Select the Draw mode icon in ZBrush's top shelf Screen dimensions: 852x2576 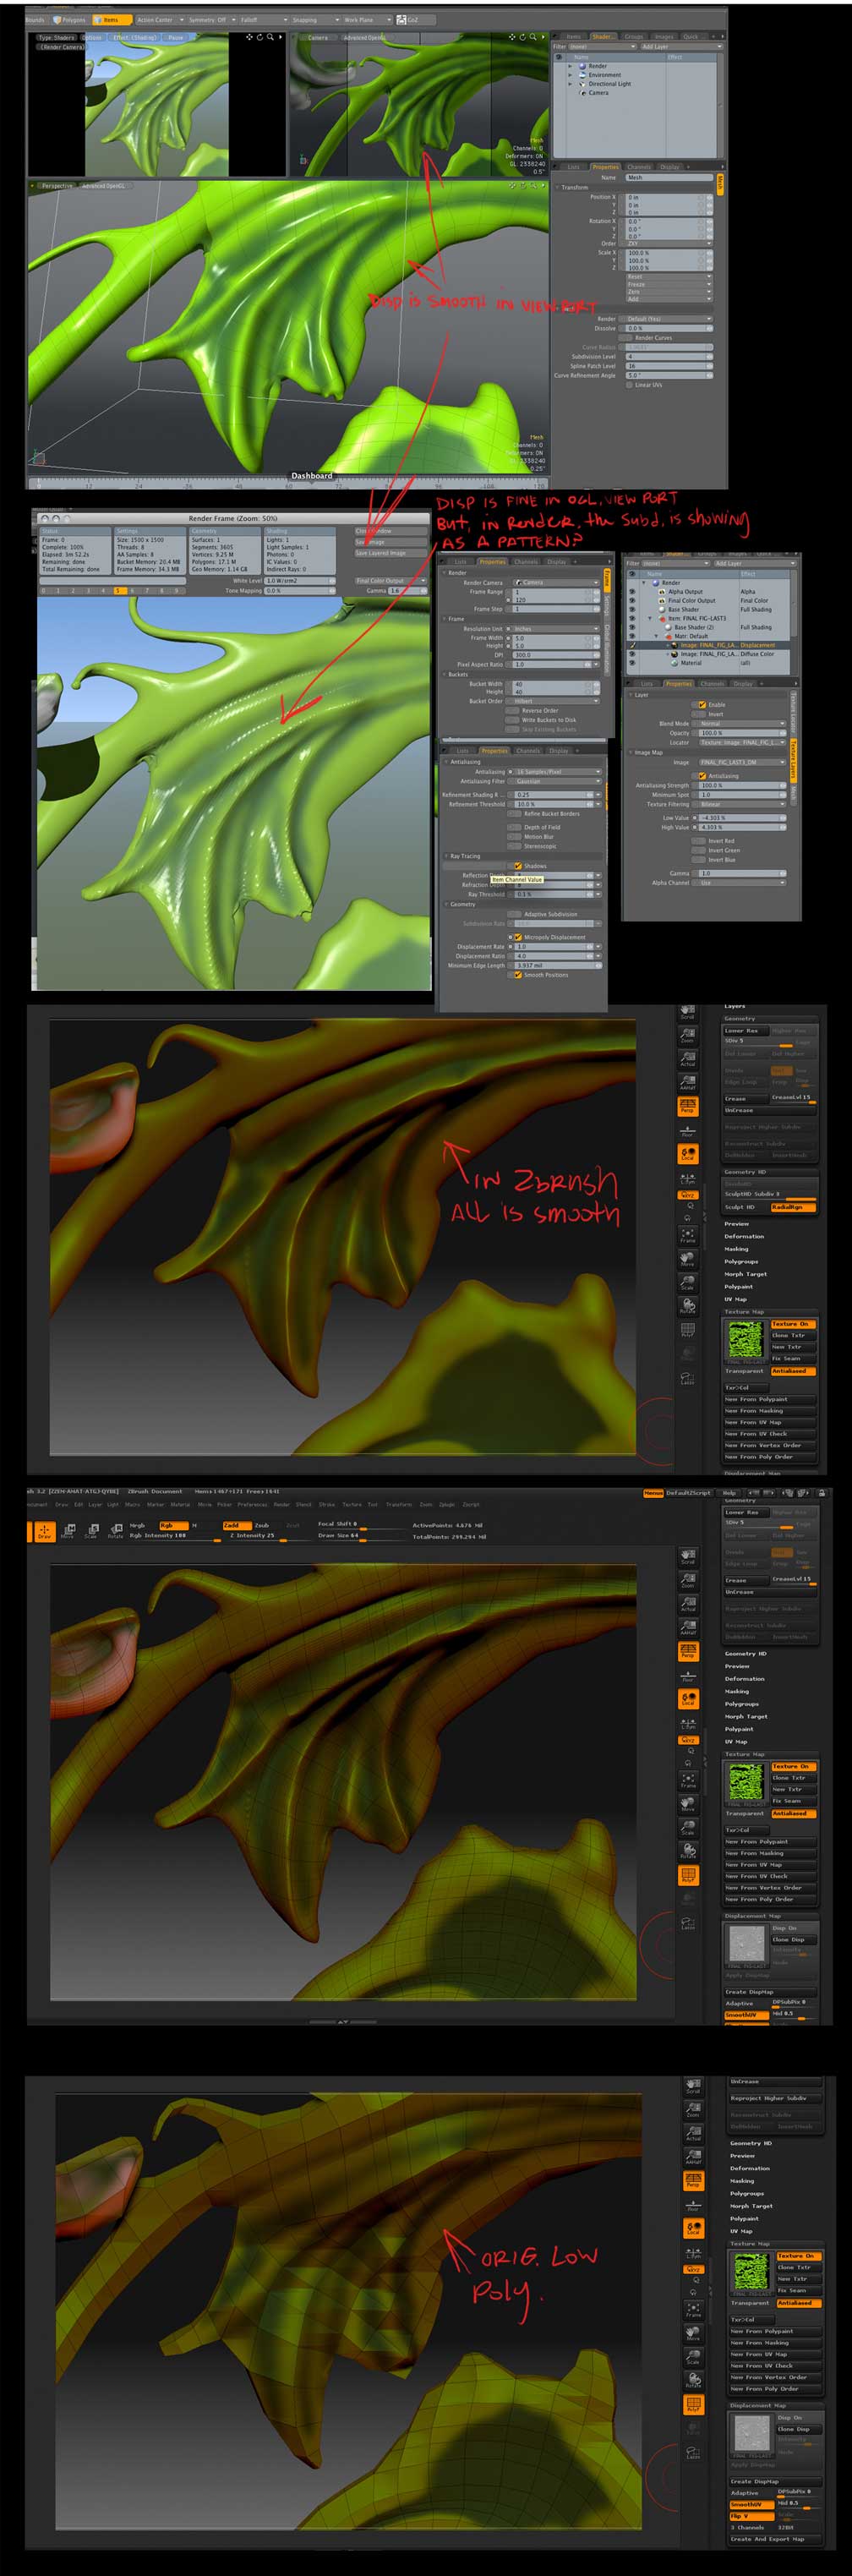tap(44, 1532)
